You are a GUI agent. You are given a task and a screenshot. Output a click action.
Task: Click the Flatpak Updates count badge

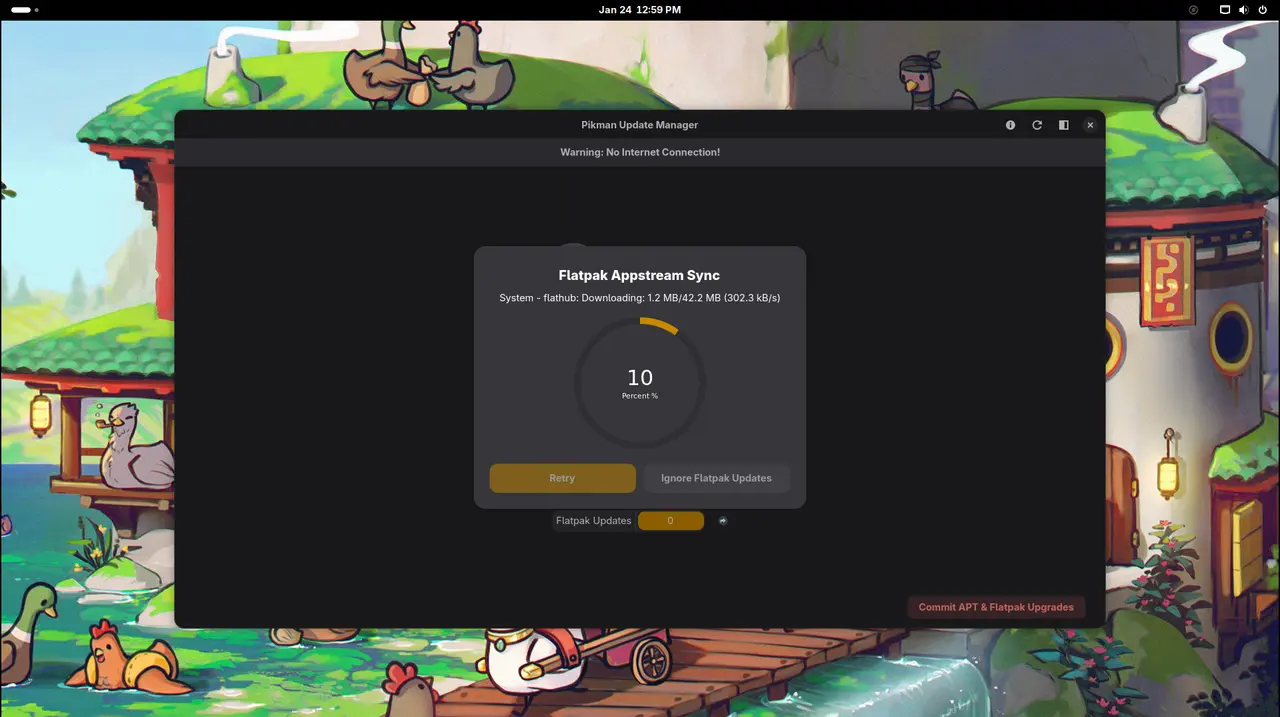point(670,520)
